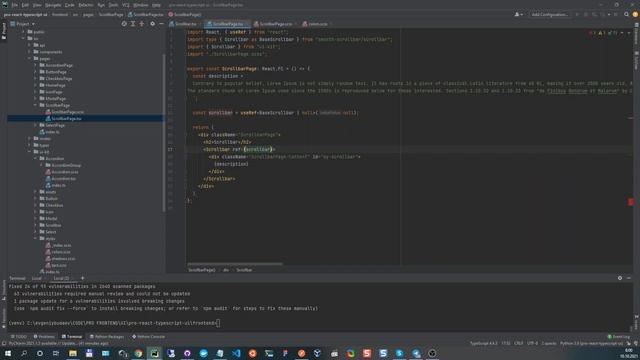Open the Edit menu
The width and height of the screenshot is (640, 360).
25,5
